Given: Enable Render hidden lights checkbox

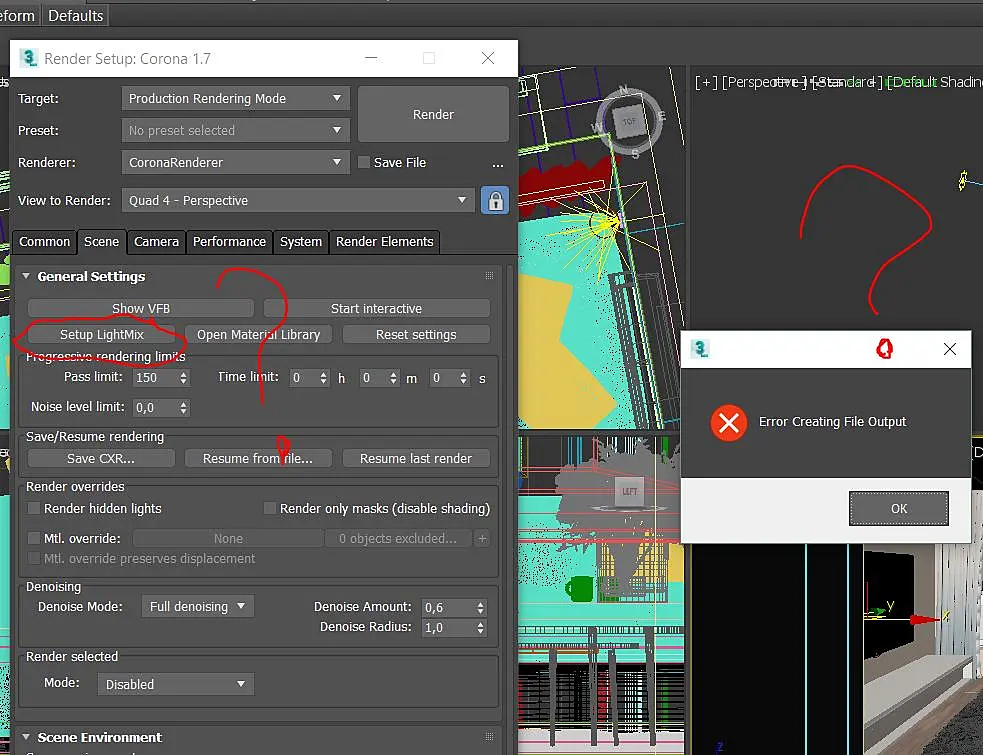Looking at the screenshot, I should (34, 509).
